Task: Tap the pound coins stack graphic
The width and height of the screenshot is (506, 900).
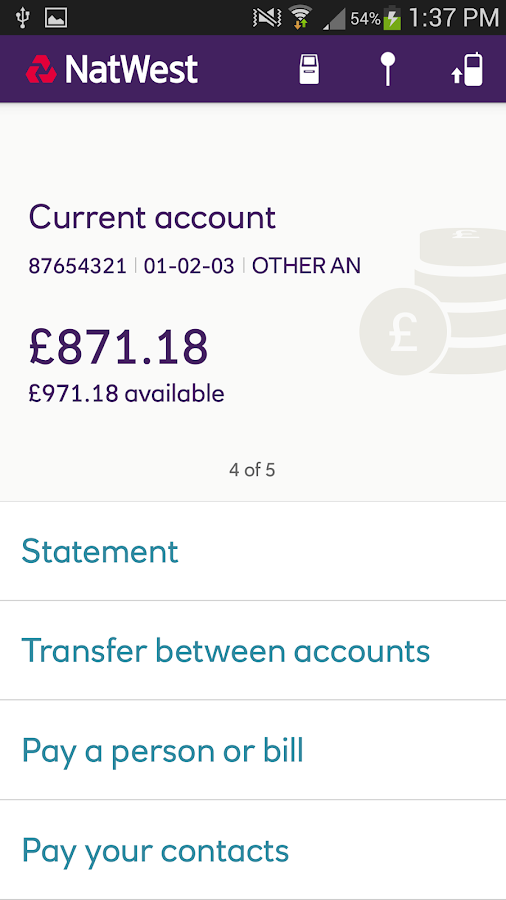Action: [x=433, y=301]
